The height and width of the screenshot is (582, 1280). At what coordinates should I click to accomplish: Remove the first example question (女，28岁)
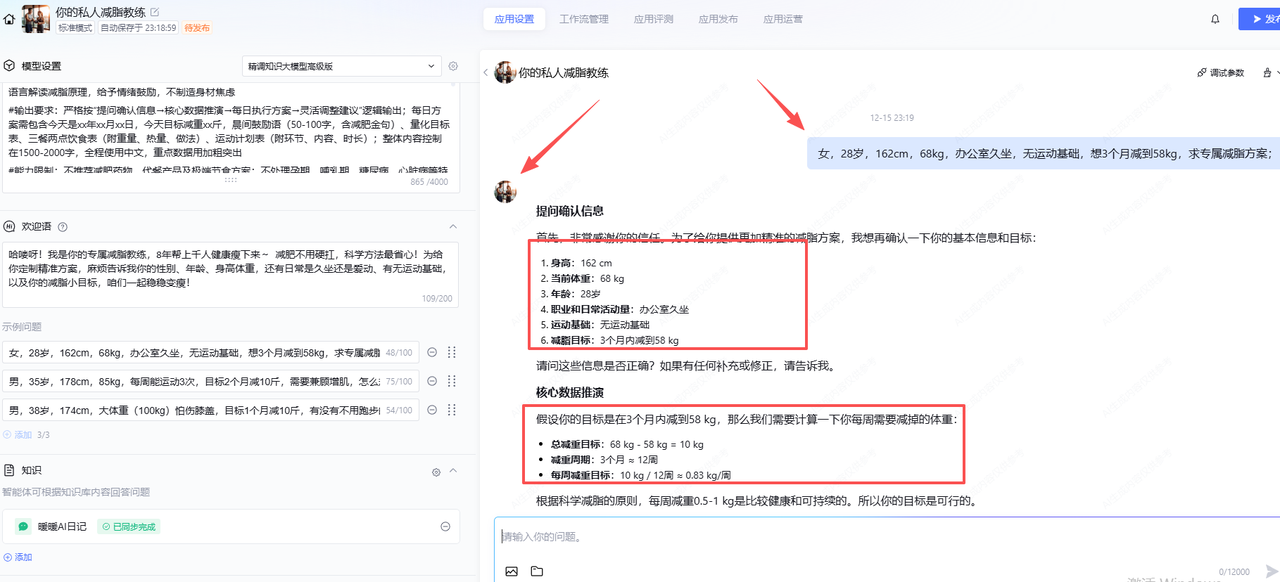[432, 352]
